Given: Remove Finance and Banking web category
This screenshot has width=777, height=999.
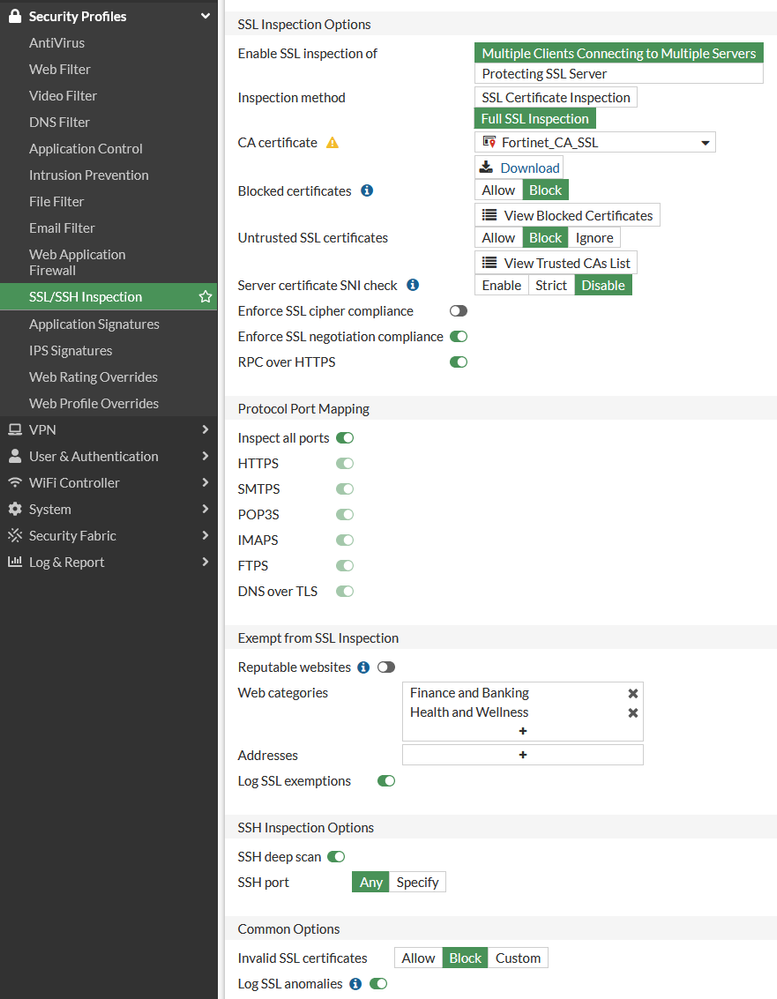Looking at the screenshot, I should pyautogui.click(x=632, y=693).
